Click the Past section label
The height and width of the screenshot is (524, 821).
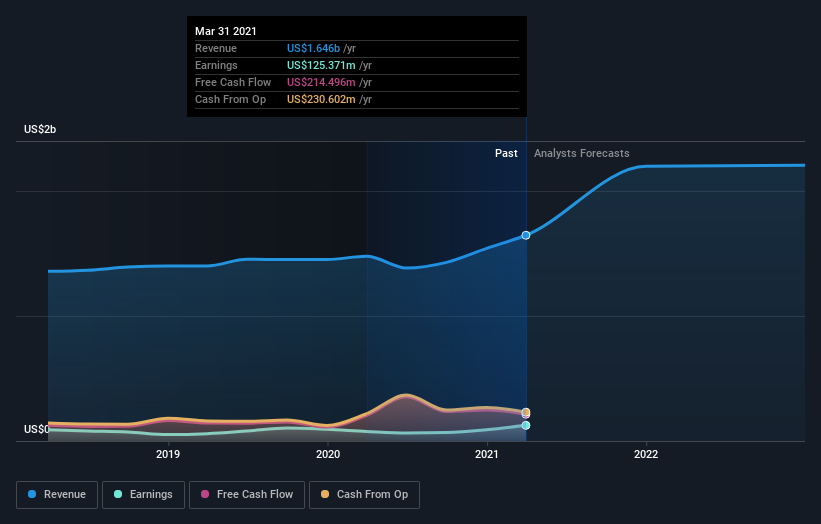pyautogui.click(x=506, y=153)
